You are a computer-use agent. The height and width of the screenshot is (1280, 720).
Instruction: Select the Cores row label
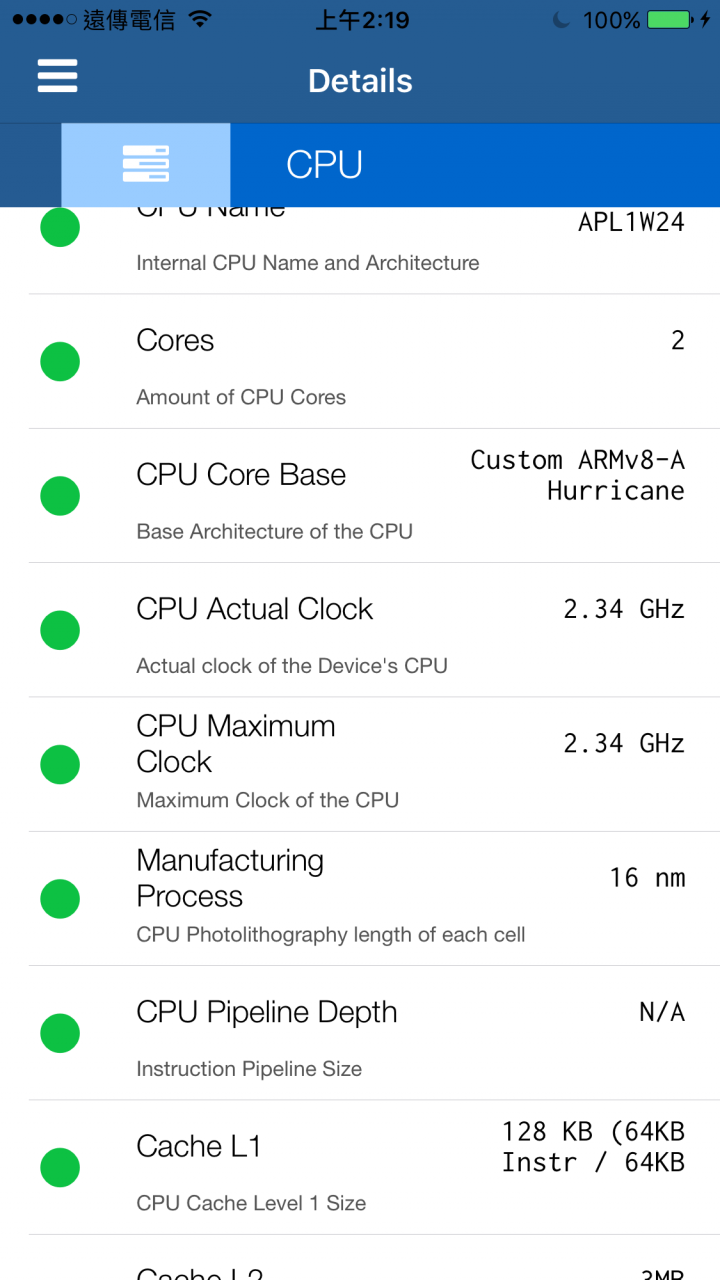175,341
